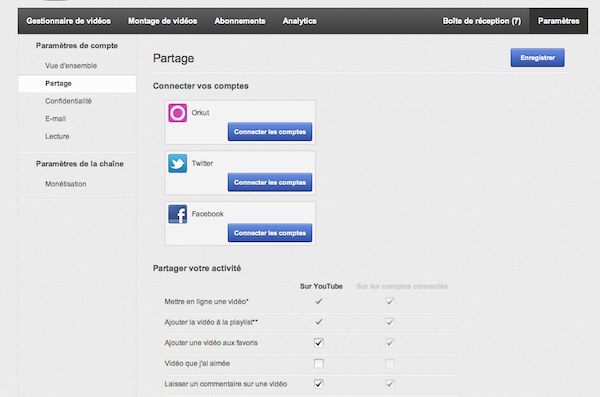This screenshot has height=397, width=600.
Task: Toggle connected-accounts checkbox for Mettre en ligne une vidéo
Action: (x=390, y=302)
